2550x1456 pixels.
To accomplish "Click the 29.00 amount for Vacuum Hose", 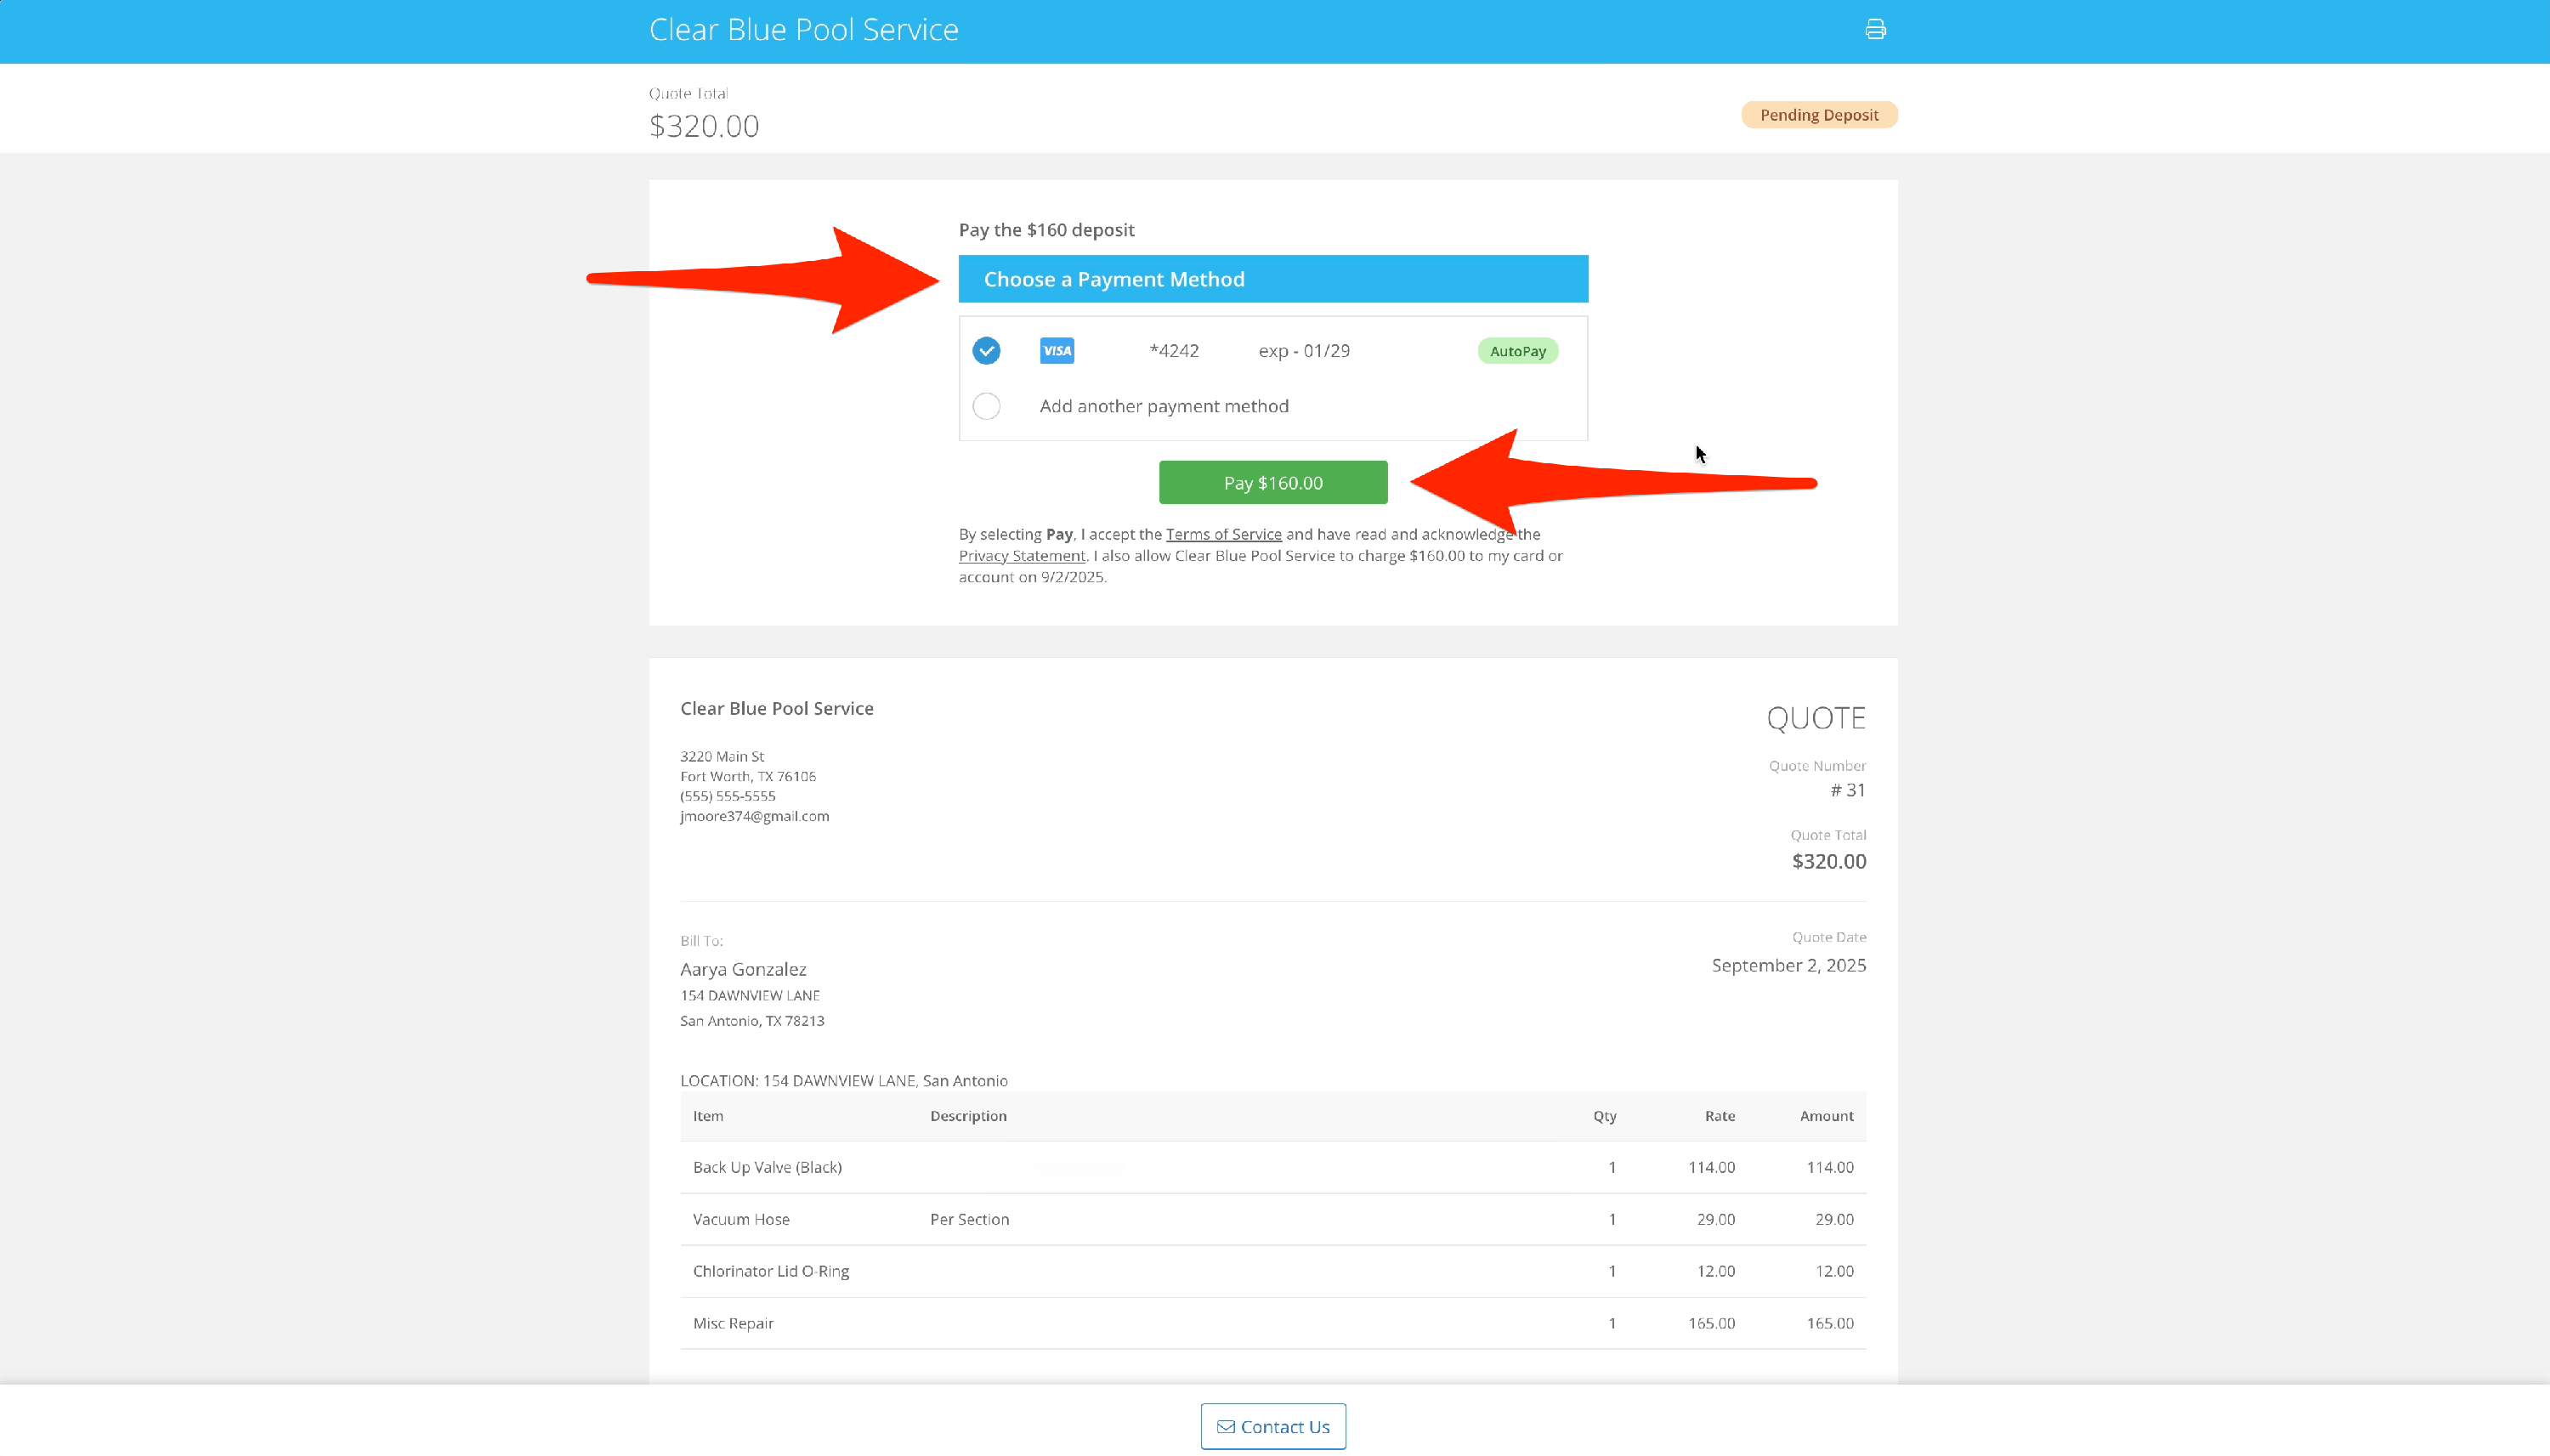I will pyautogui.click(x=1834, y=1219).
